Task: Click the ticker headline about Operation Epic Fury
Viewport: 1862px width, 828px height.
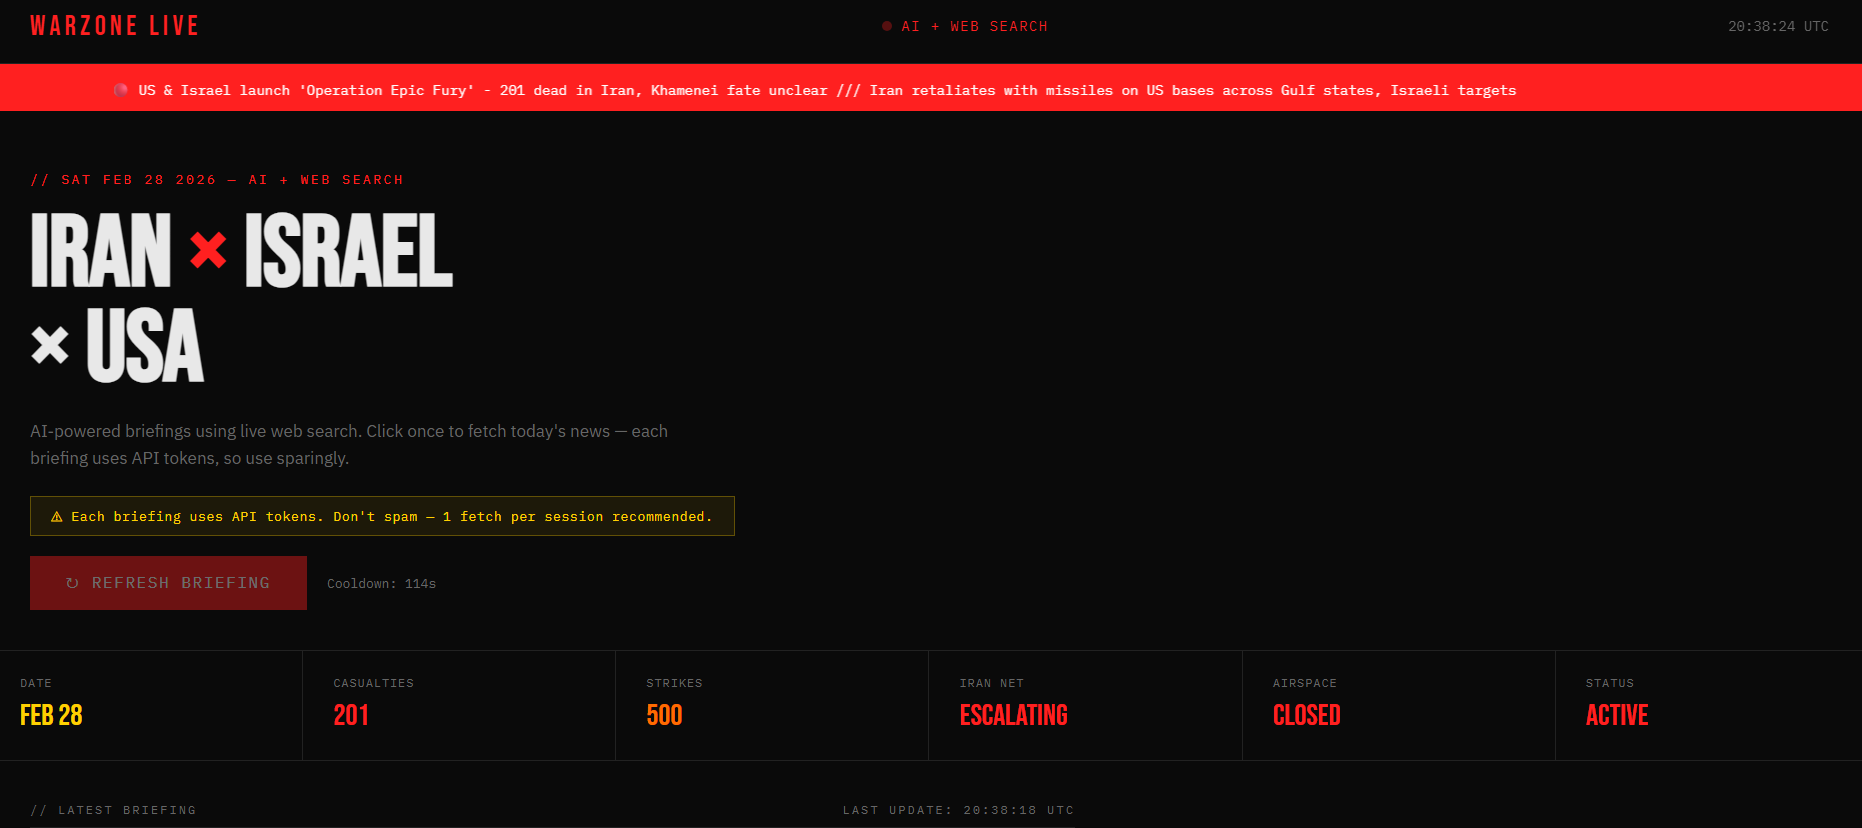Action: [483, 90]
